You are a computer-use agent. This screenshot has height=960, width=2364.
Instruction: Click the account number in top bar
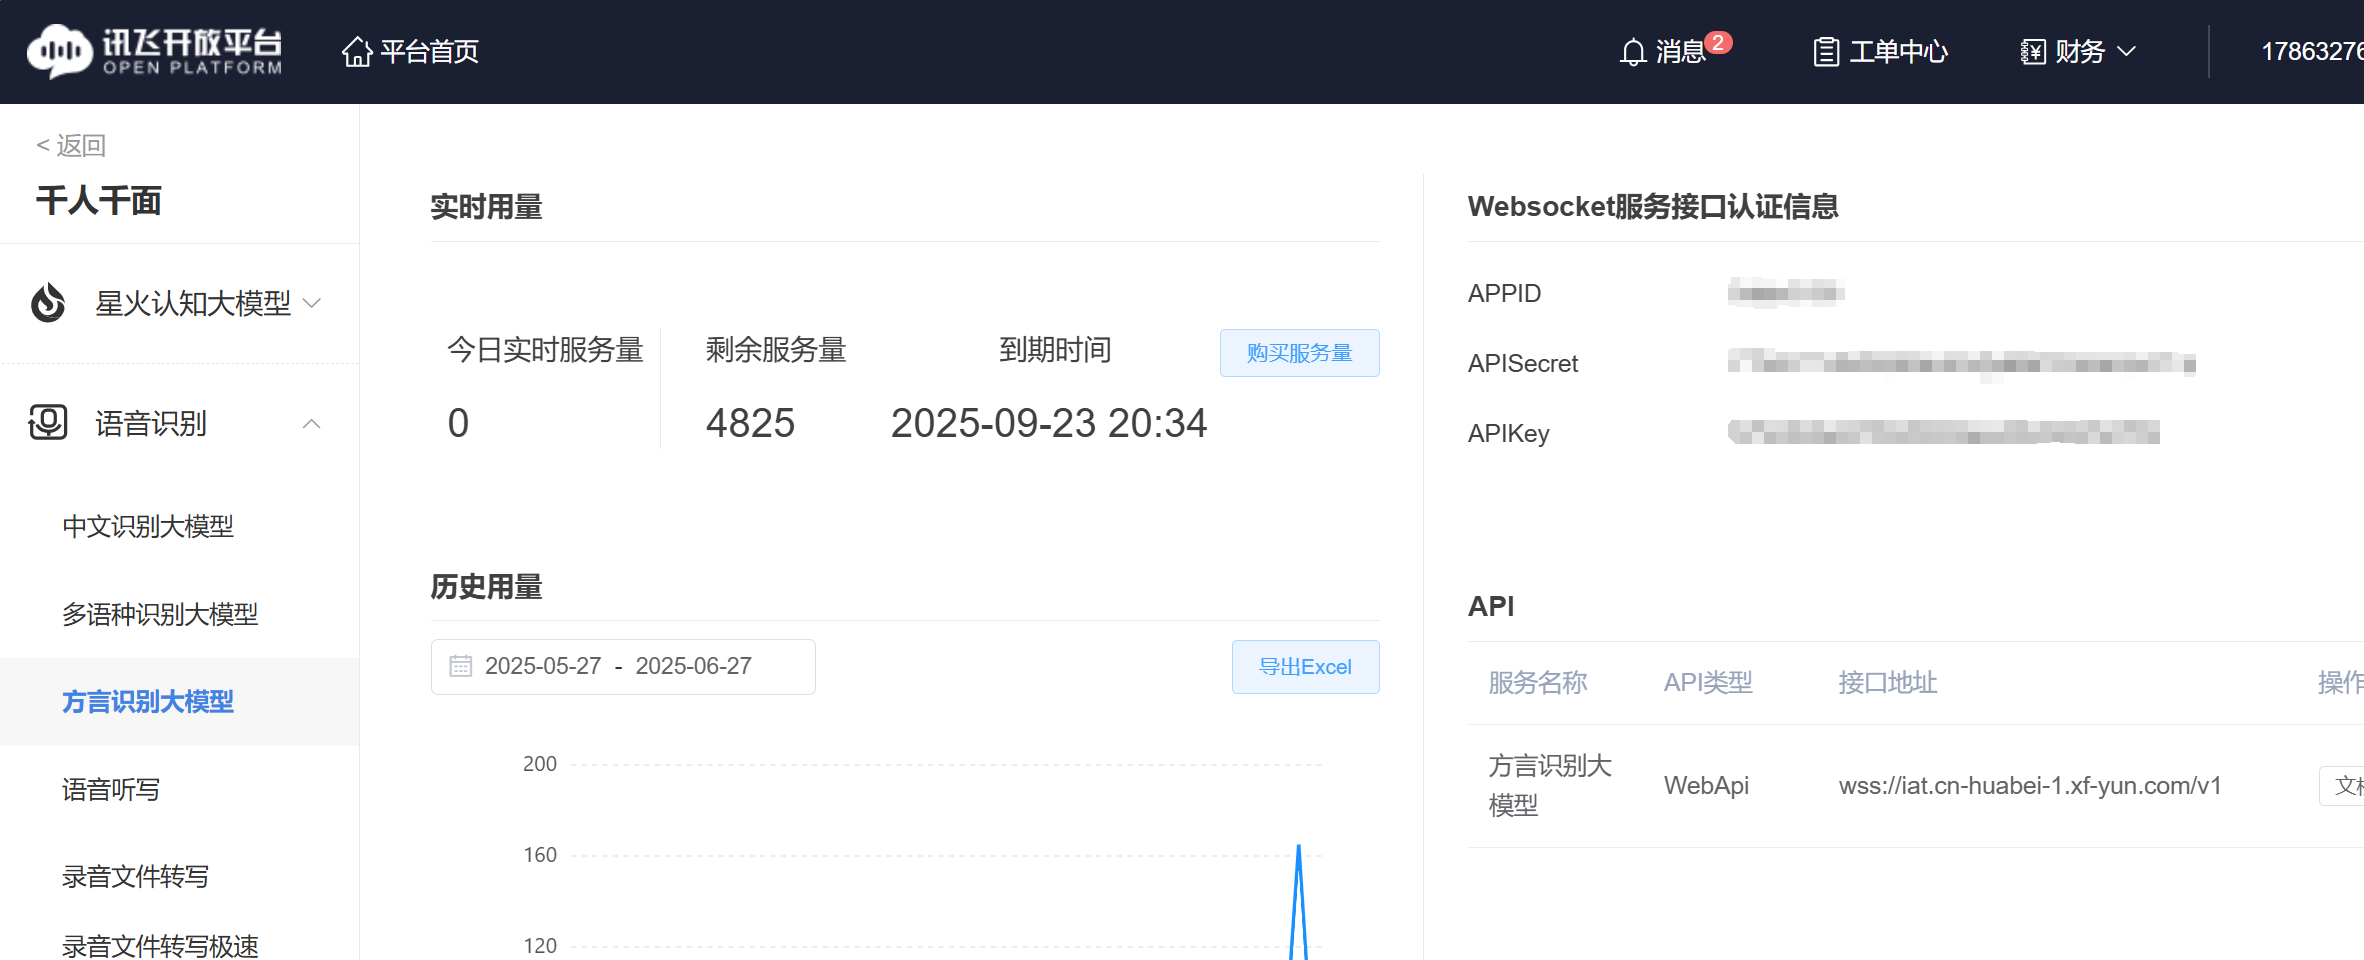(x=2312, y=52)
